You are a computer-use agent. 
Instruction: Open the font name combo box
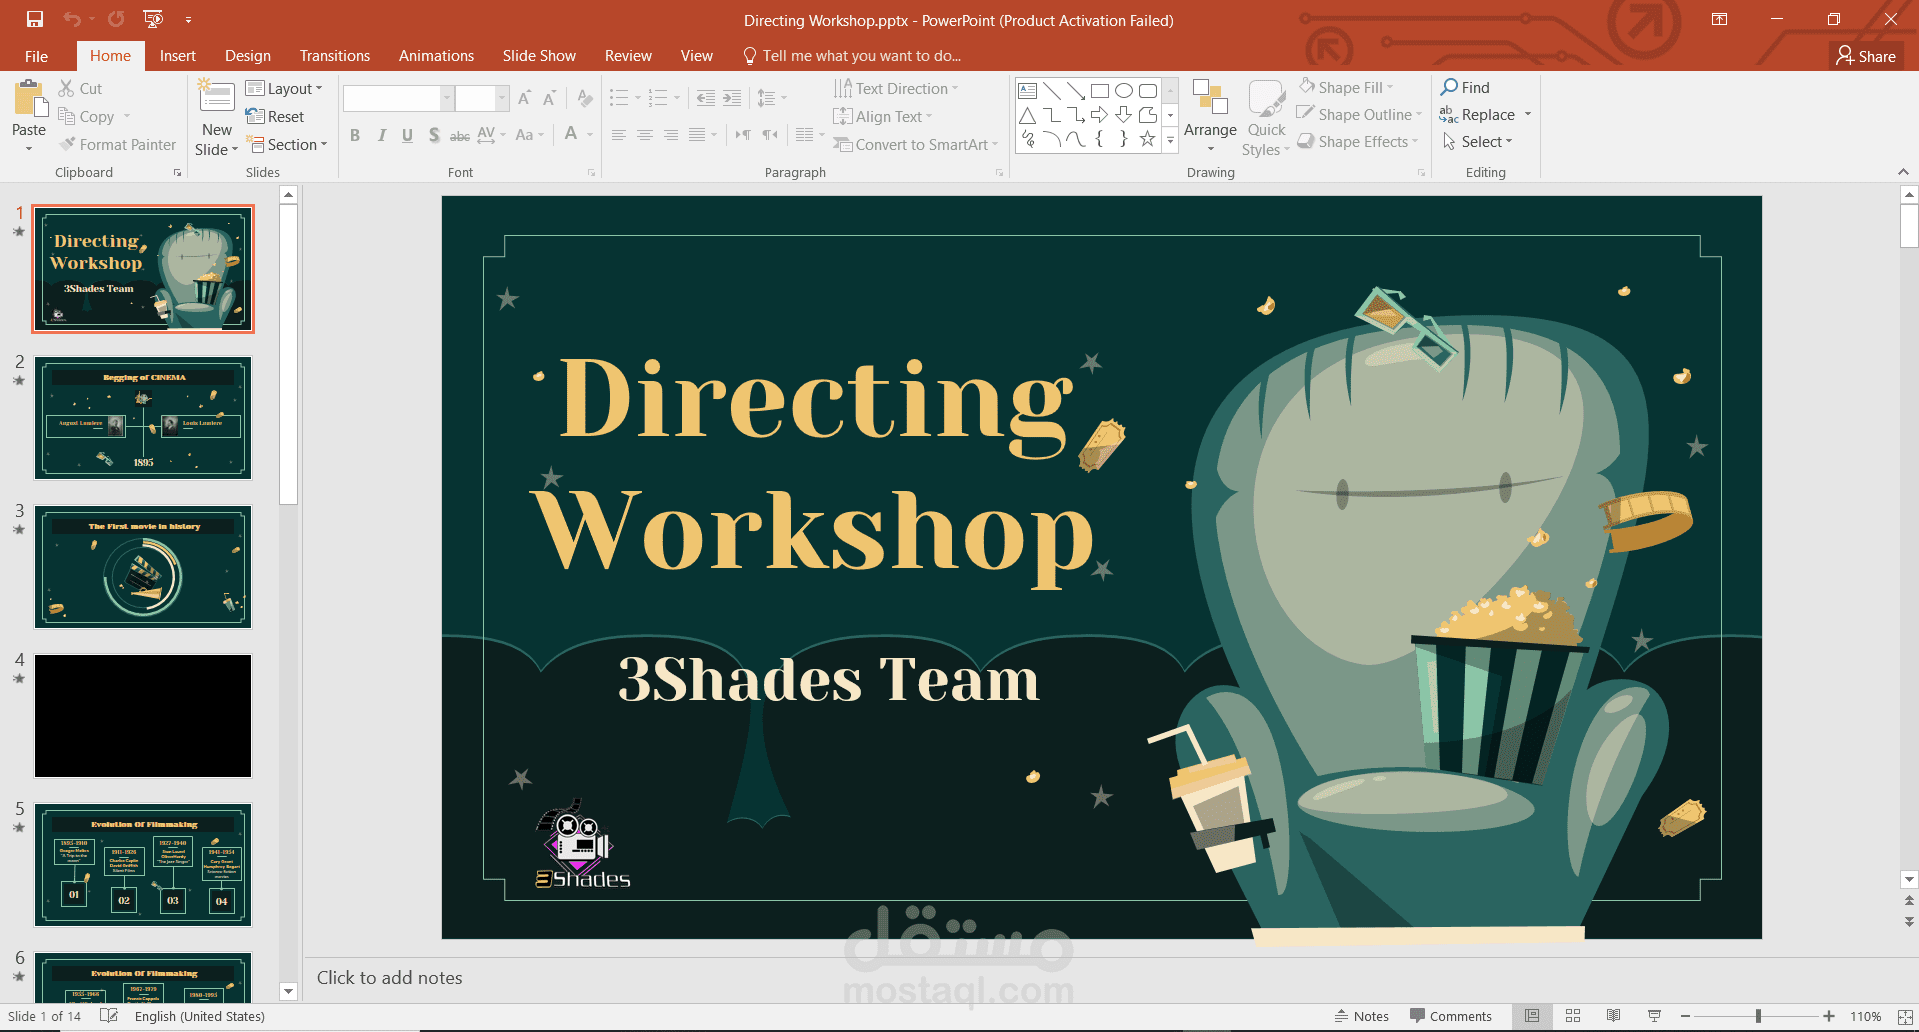397,98
